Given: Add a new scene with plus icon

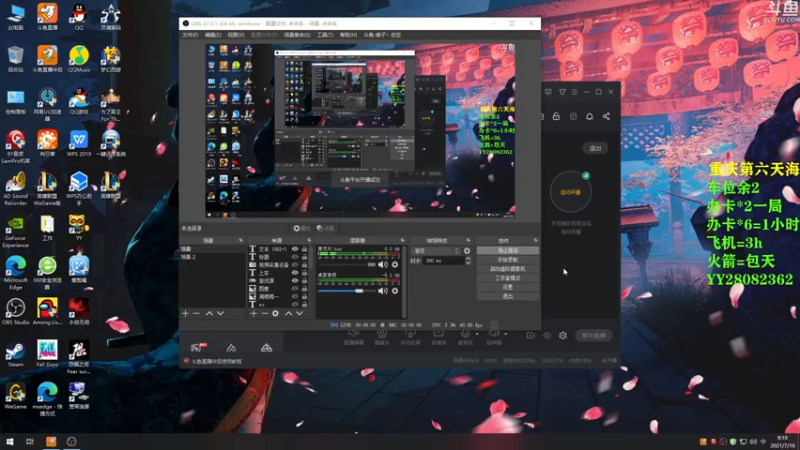Looking at the screenshot, I should click(x=185, y=313).
